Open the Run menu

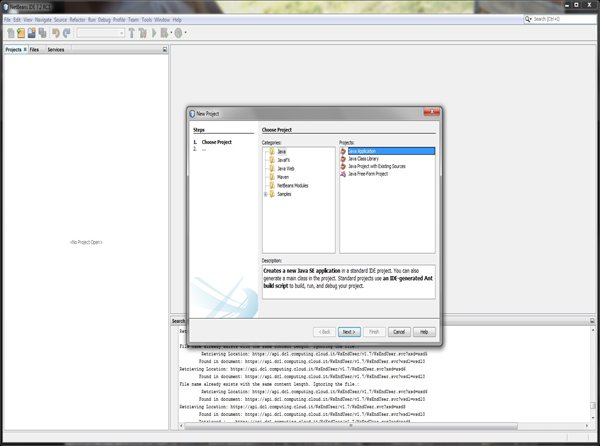click(92, 20)
